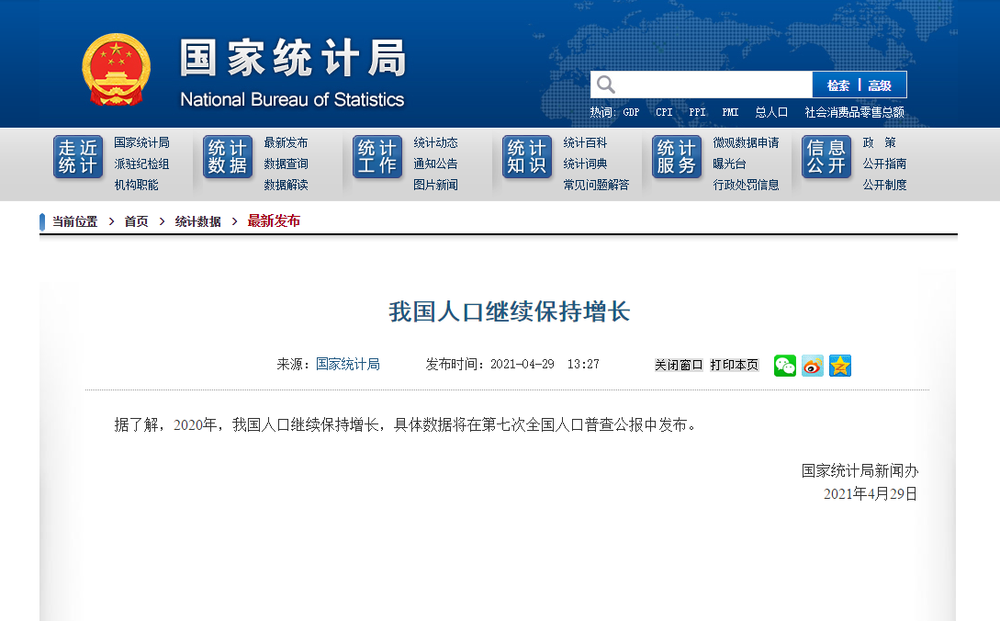Click 打印本页 to print the page
Viewport: 1000px width, 621px height.
[734, 365]
